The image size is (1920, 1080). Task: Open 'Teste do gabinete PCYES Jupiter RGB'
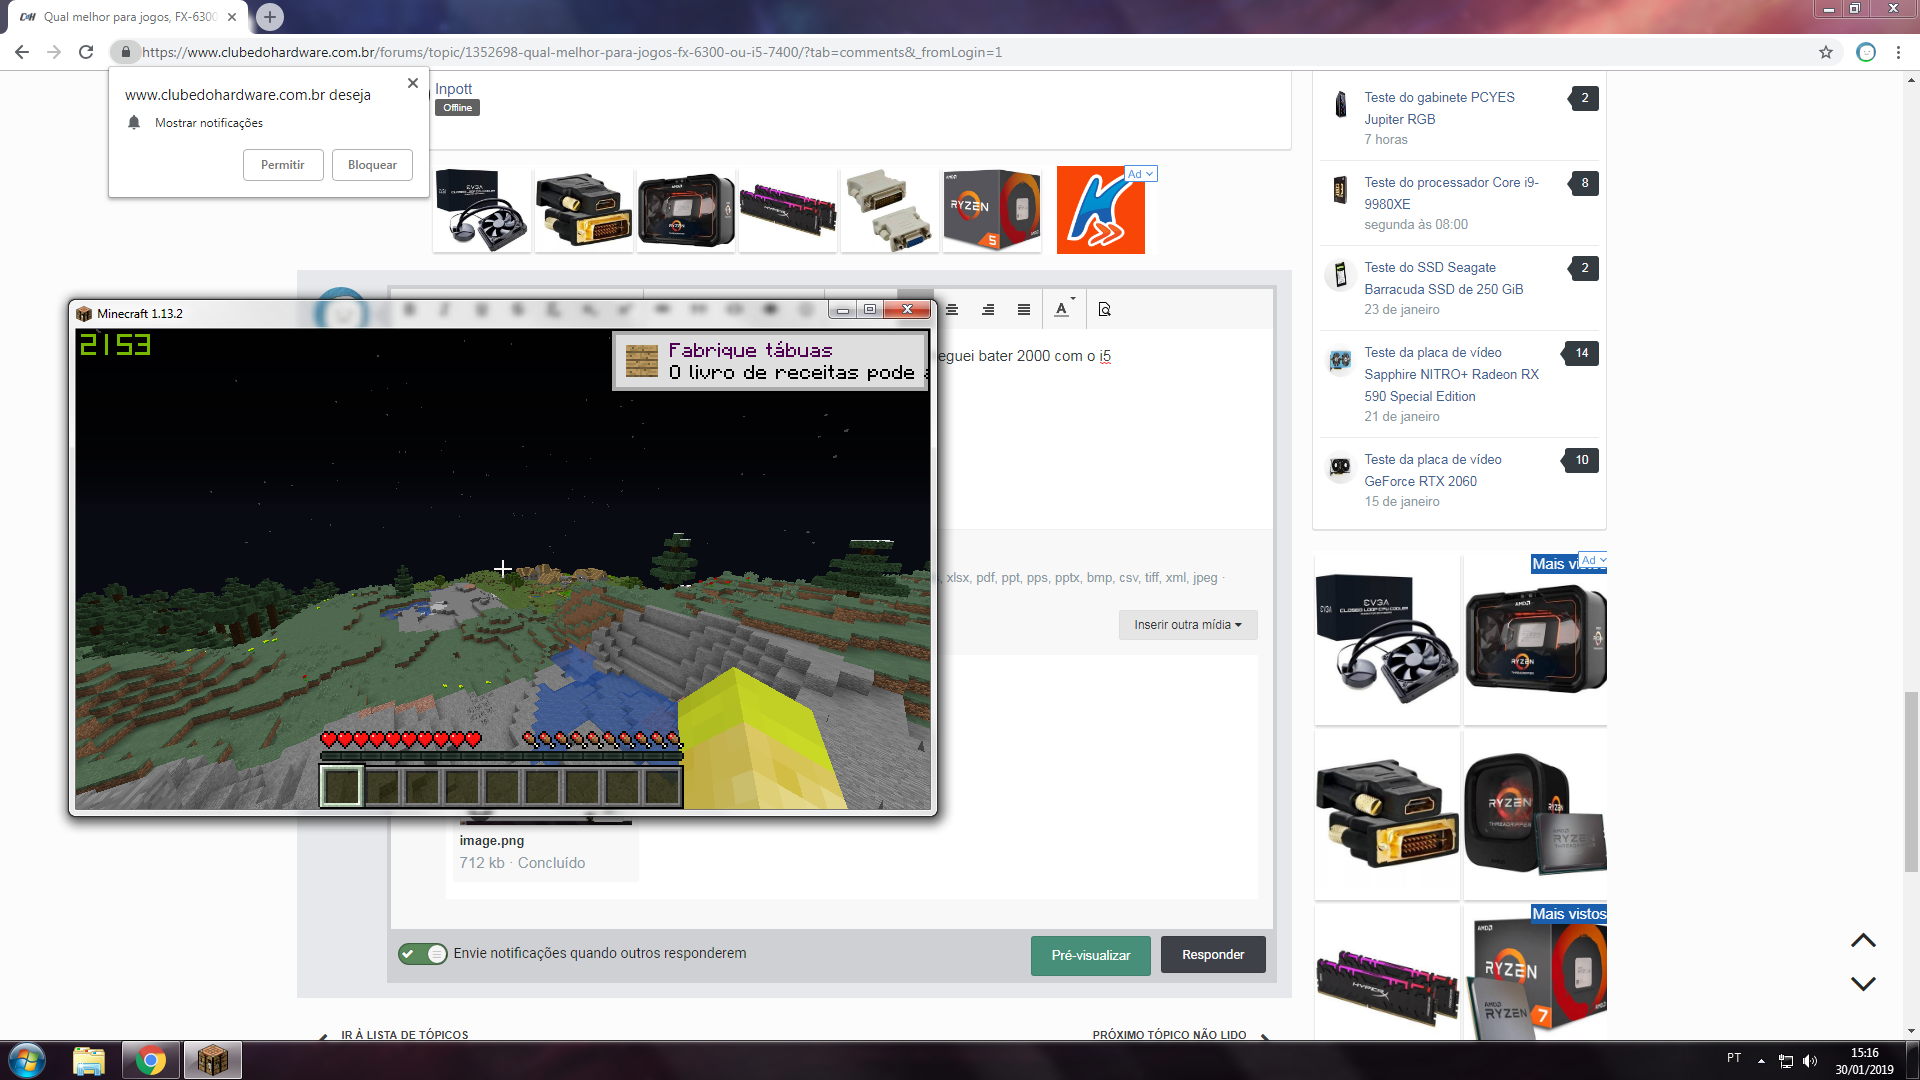(1439, 108)
